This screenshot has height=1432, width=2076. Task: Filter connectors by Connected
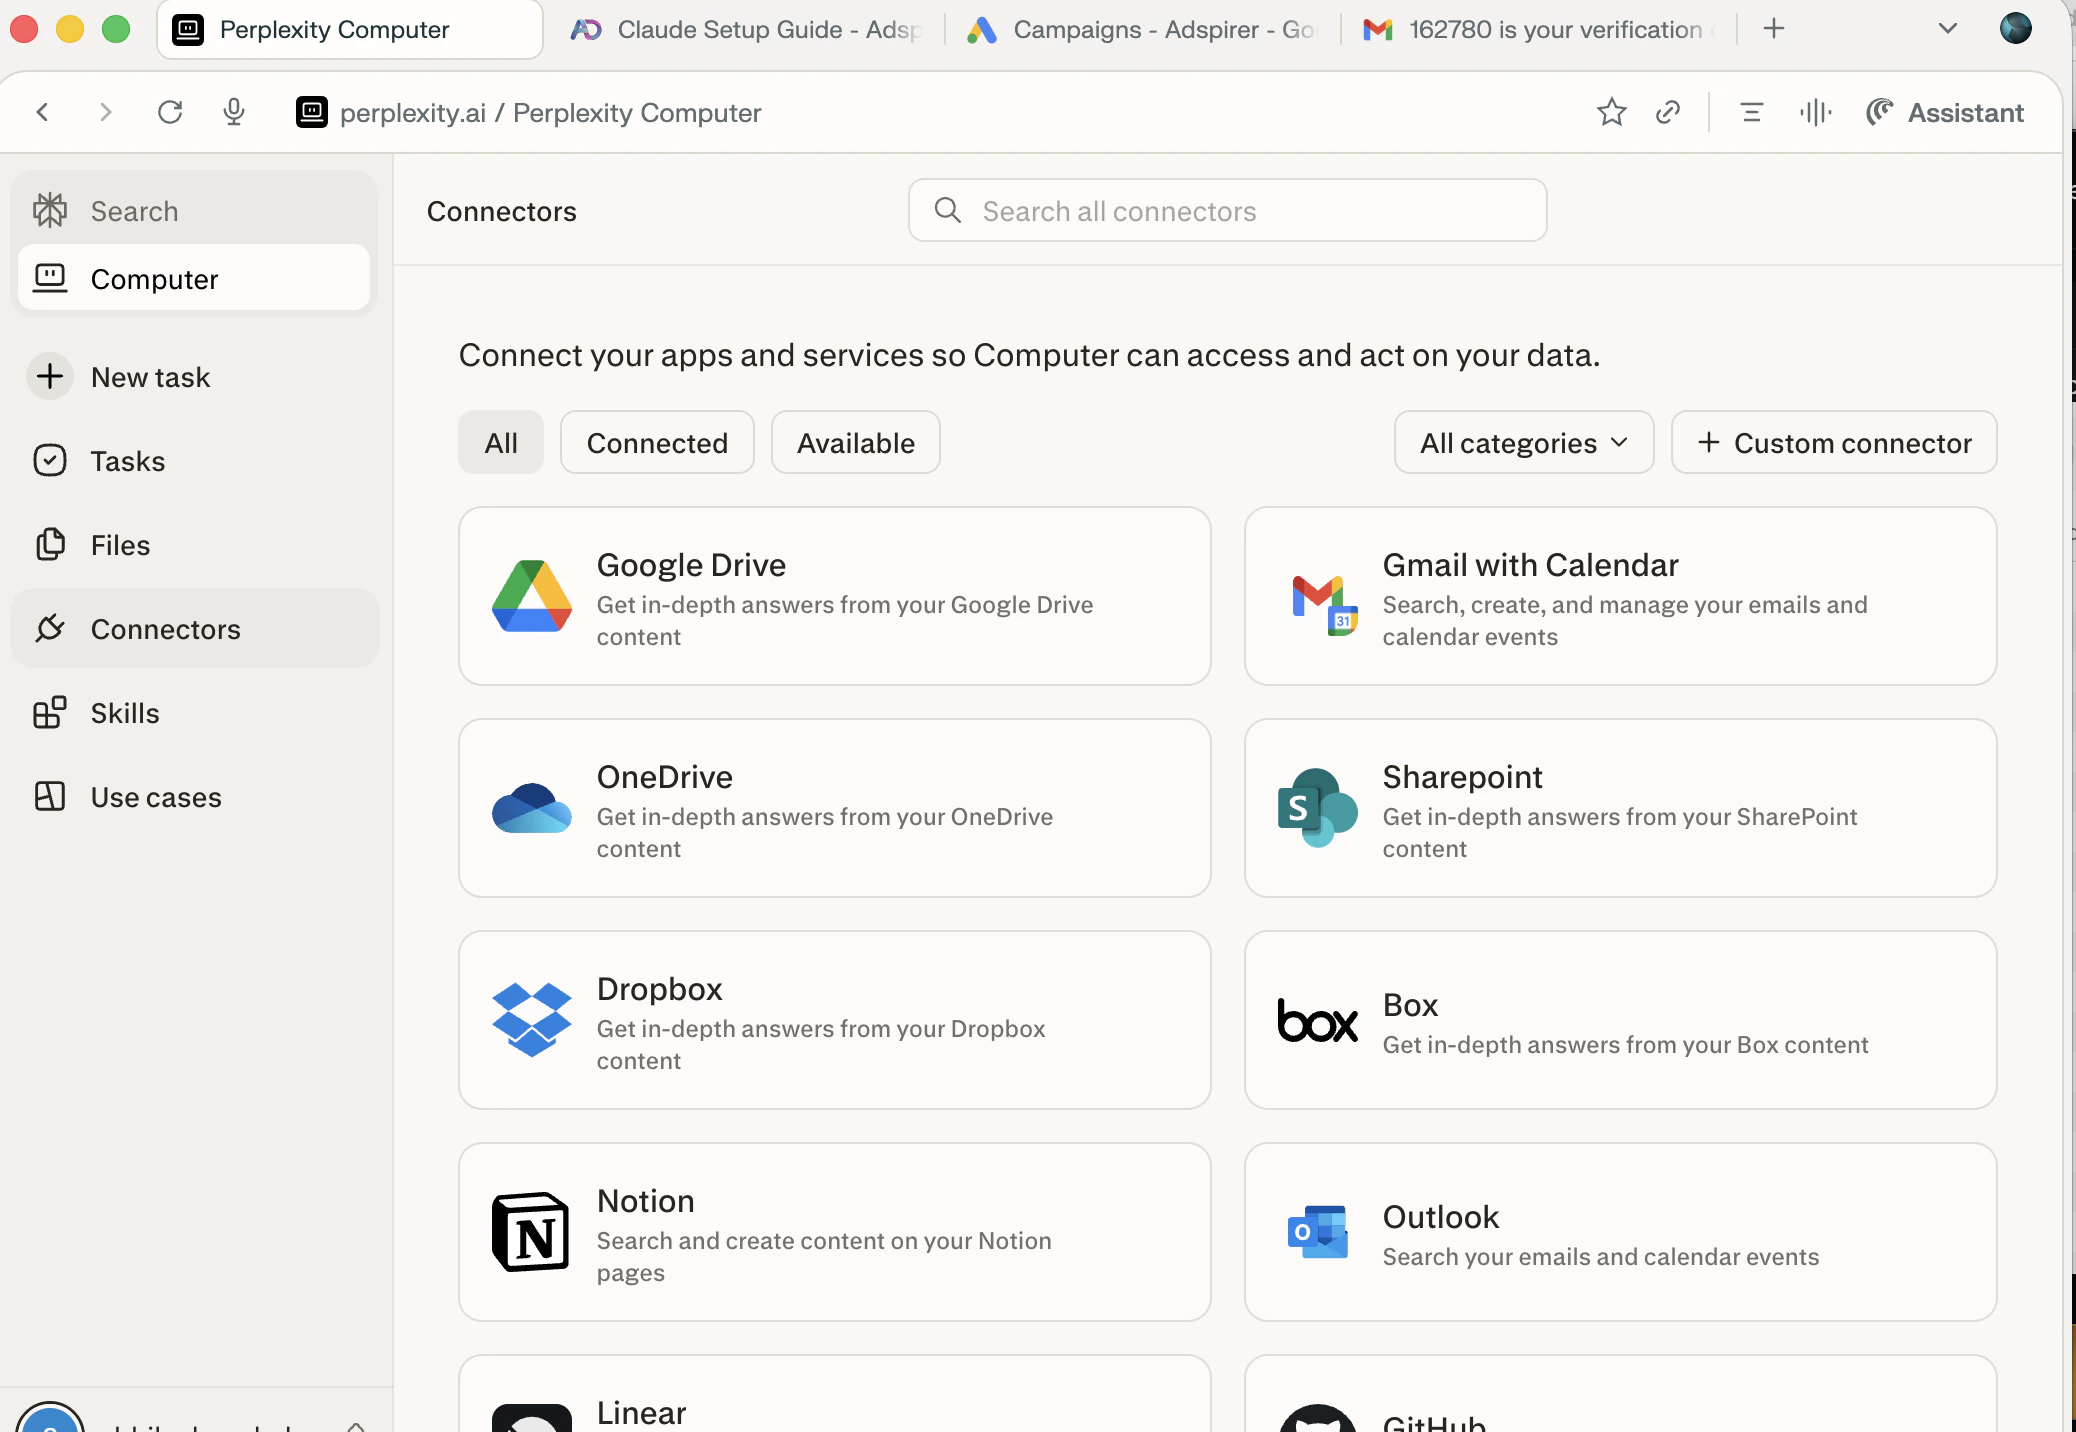click(657, 443)
